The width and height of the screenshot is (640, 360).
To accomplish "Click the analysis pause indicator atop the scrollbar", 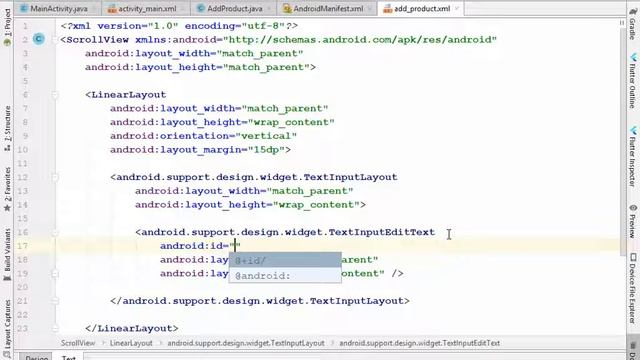I will pos(622,23).
